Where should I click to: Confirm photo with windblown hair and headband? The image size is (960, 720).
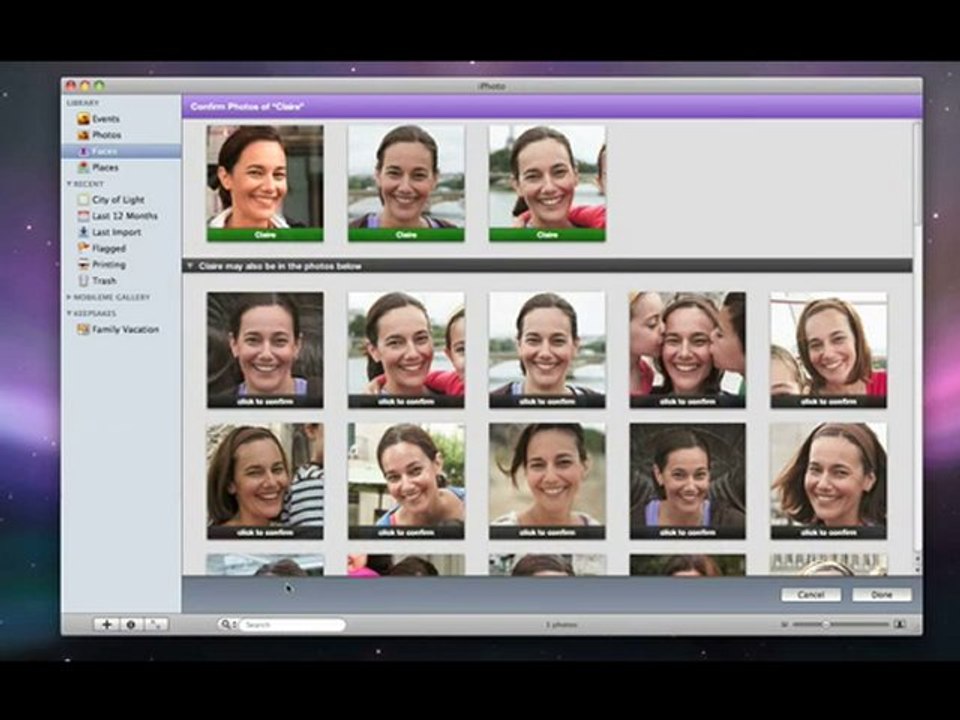pyautogui.click(x=828, y=481)
